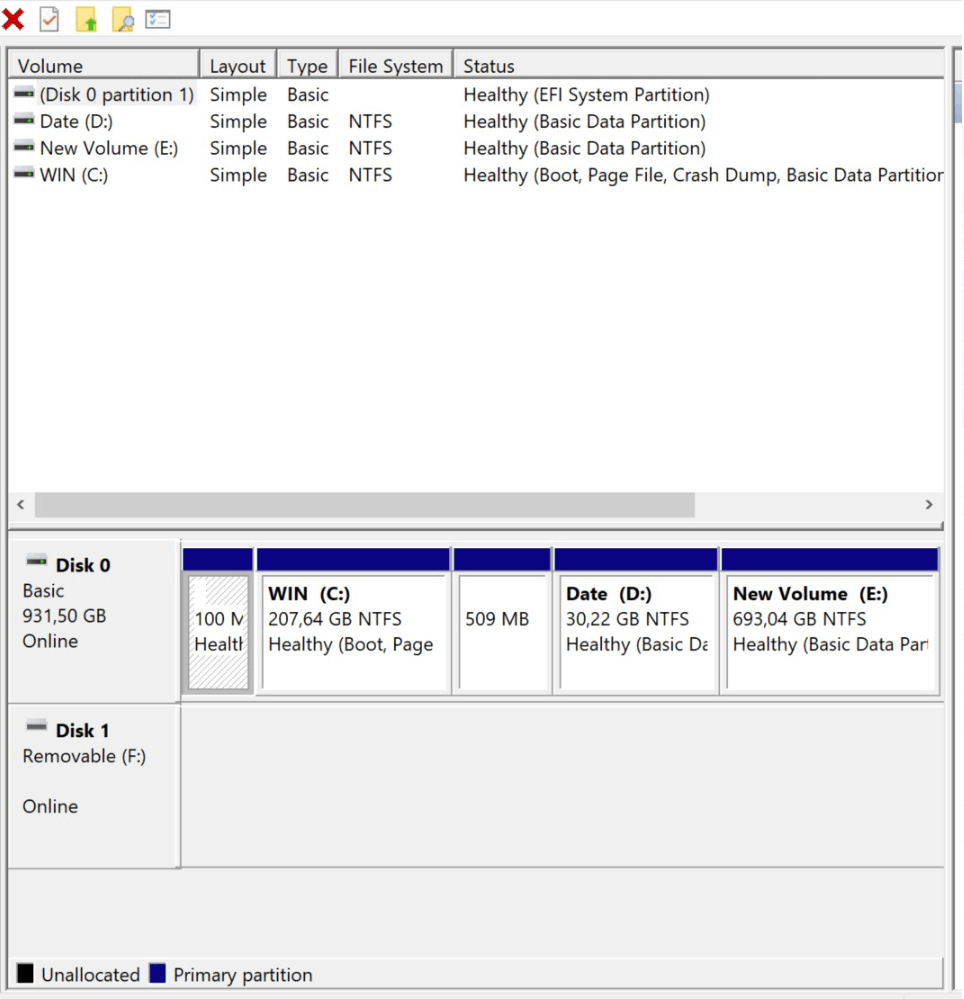
Task: Select the WIN (C:) row in volume list
Action: 100,175
